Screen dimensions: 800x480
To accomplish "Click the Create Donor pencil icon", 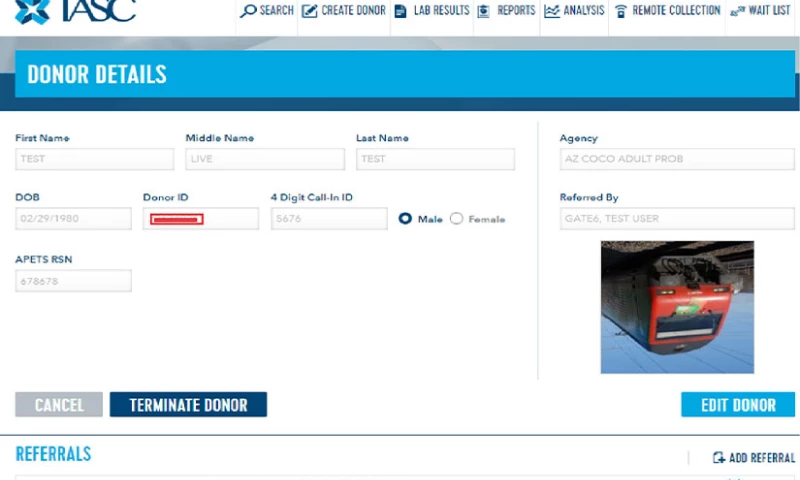I will pos(309,11).
